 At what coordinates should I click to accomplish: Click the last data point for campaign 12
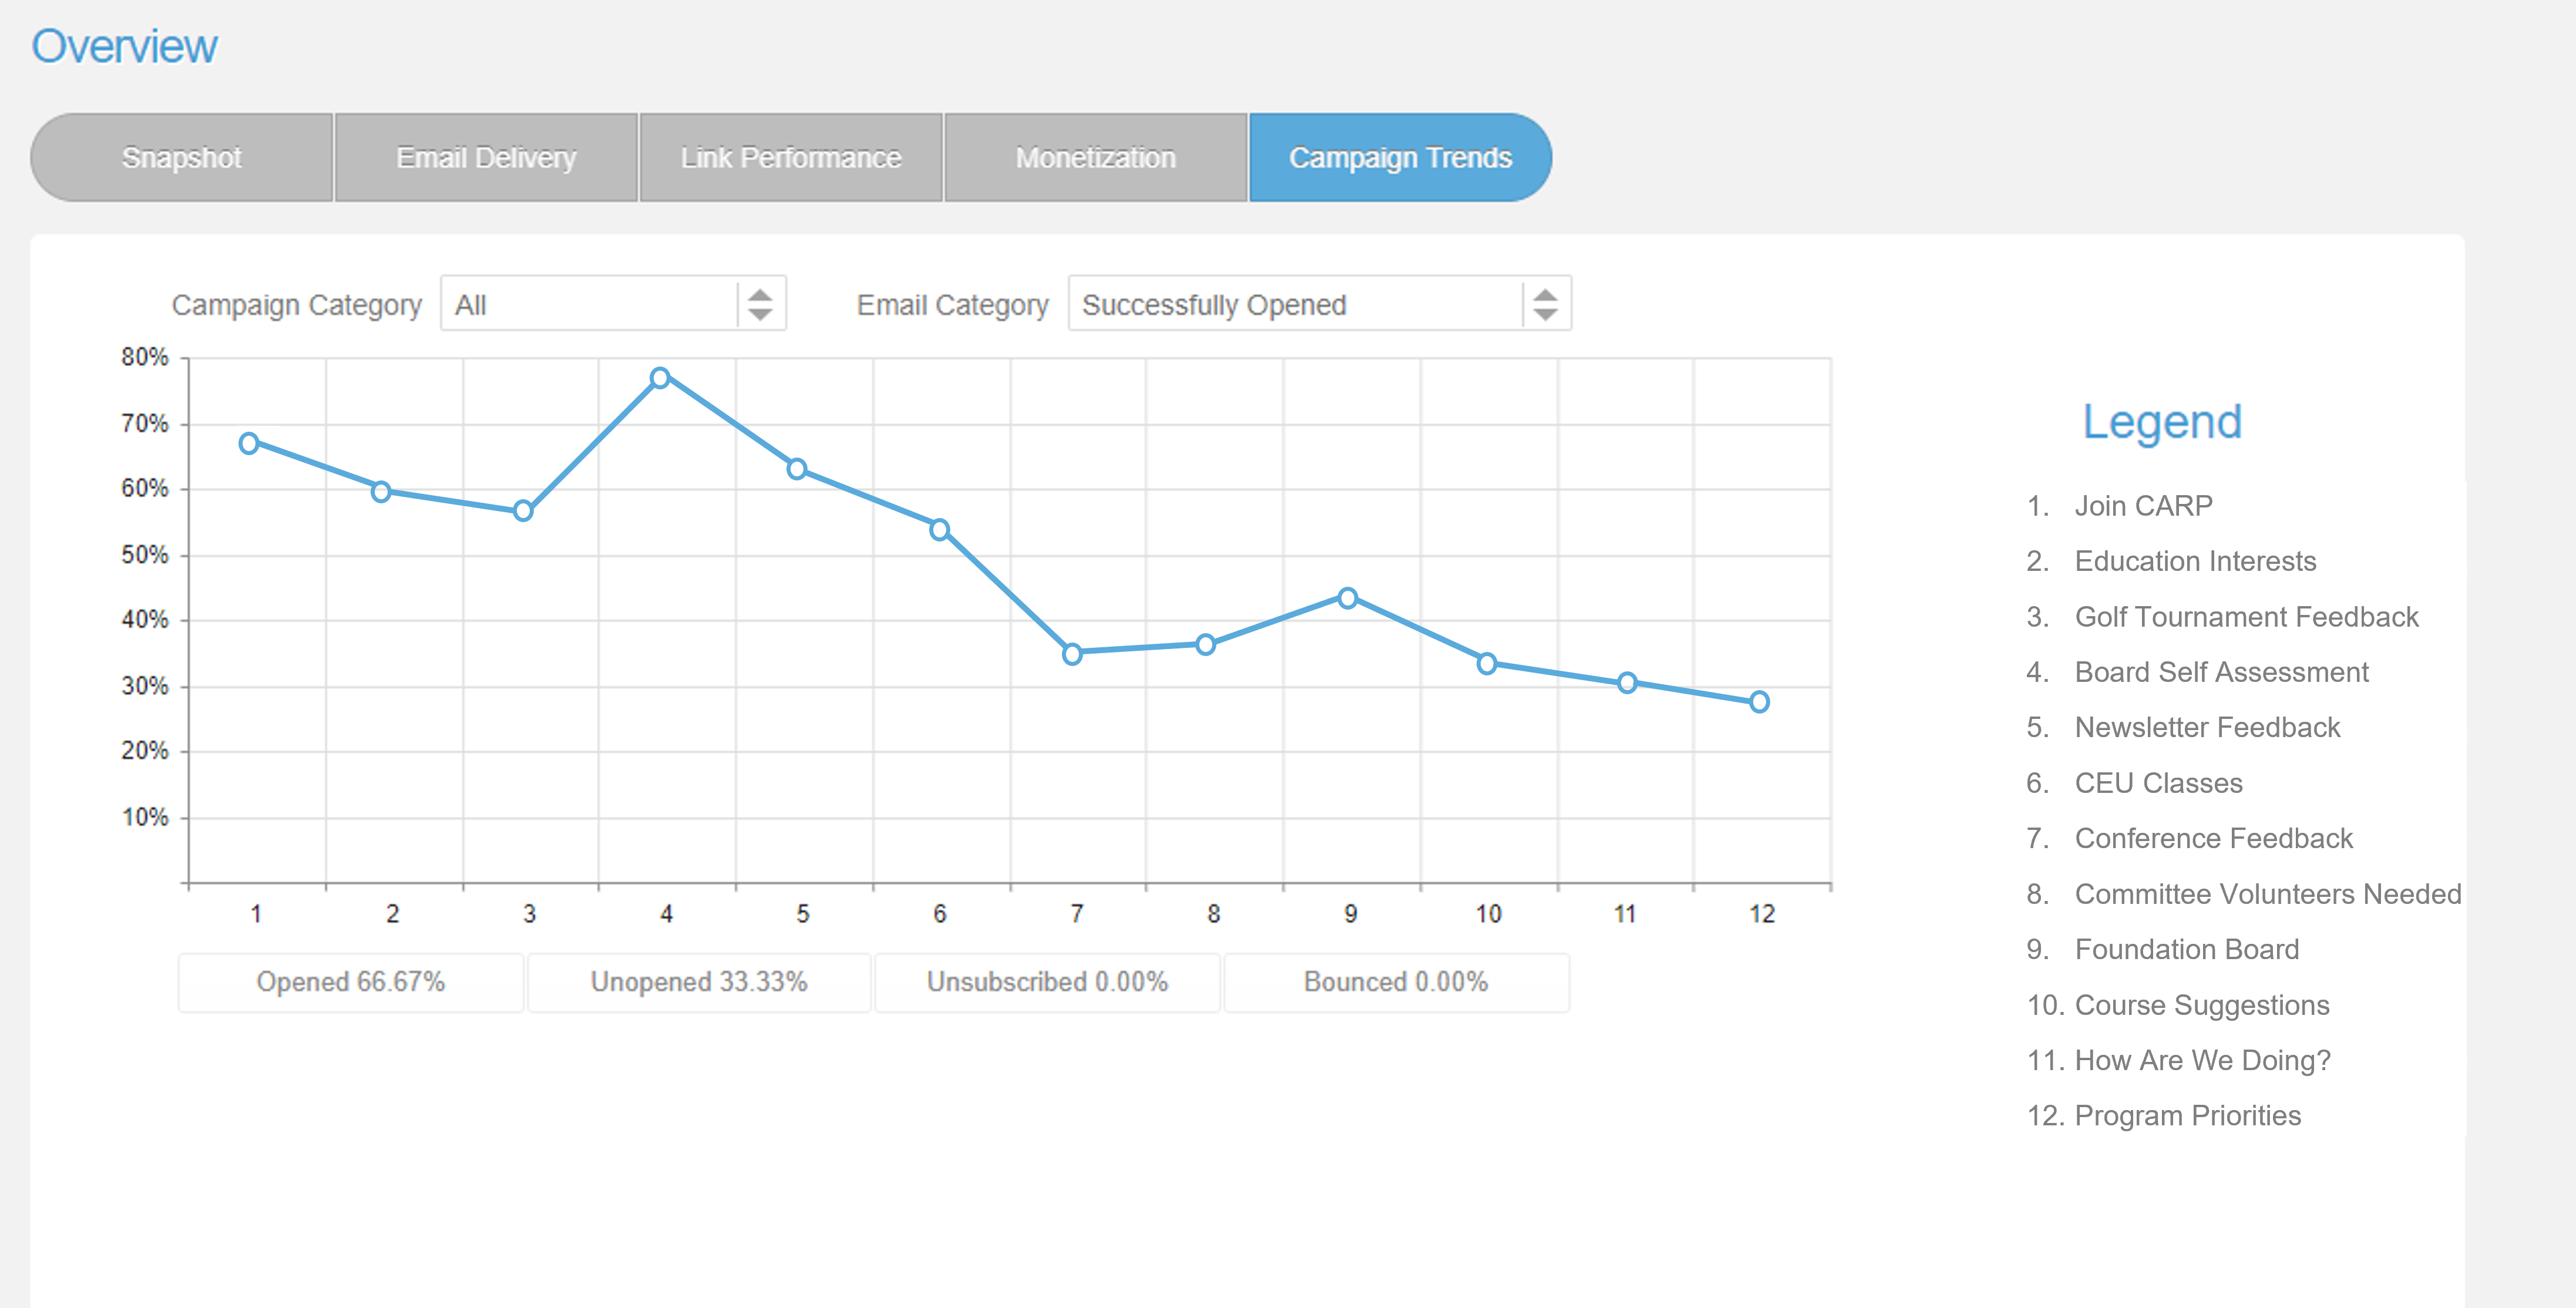(1759, 702)
